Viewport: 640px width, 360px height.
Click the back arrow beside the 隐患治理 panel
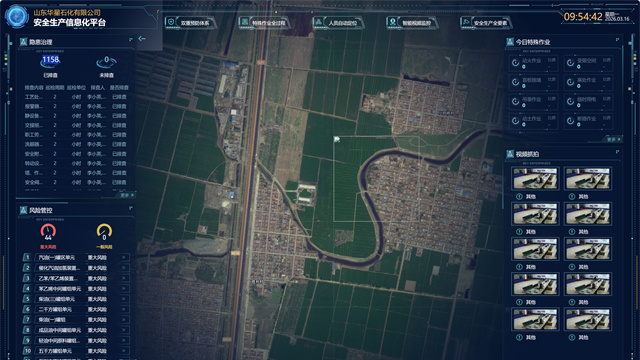click(142, 39)
